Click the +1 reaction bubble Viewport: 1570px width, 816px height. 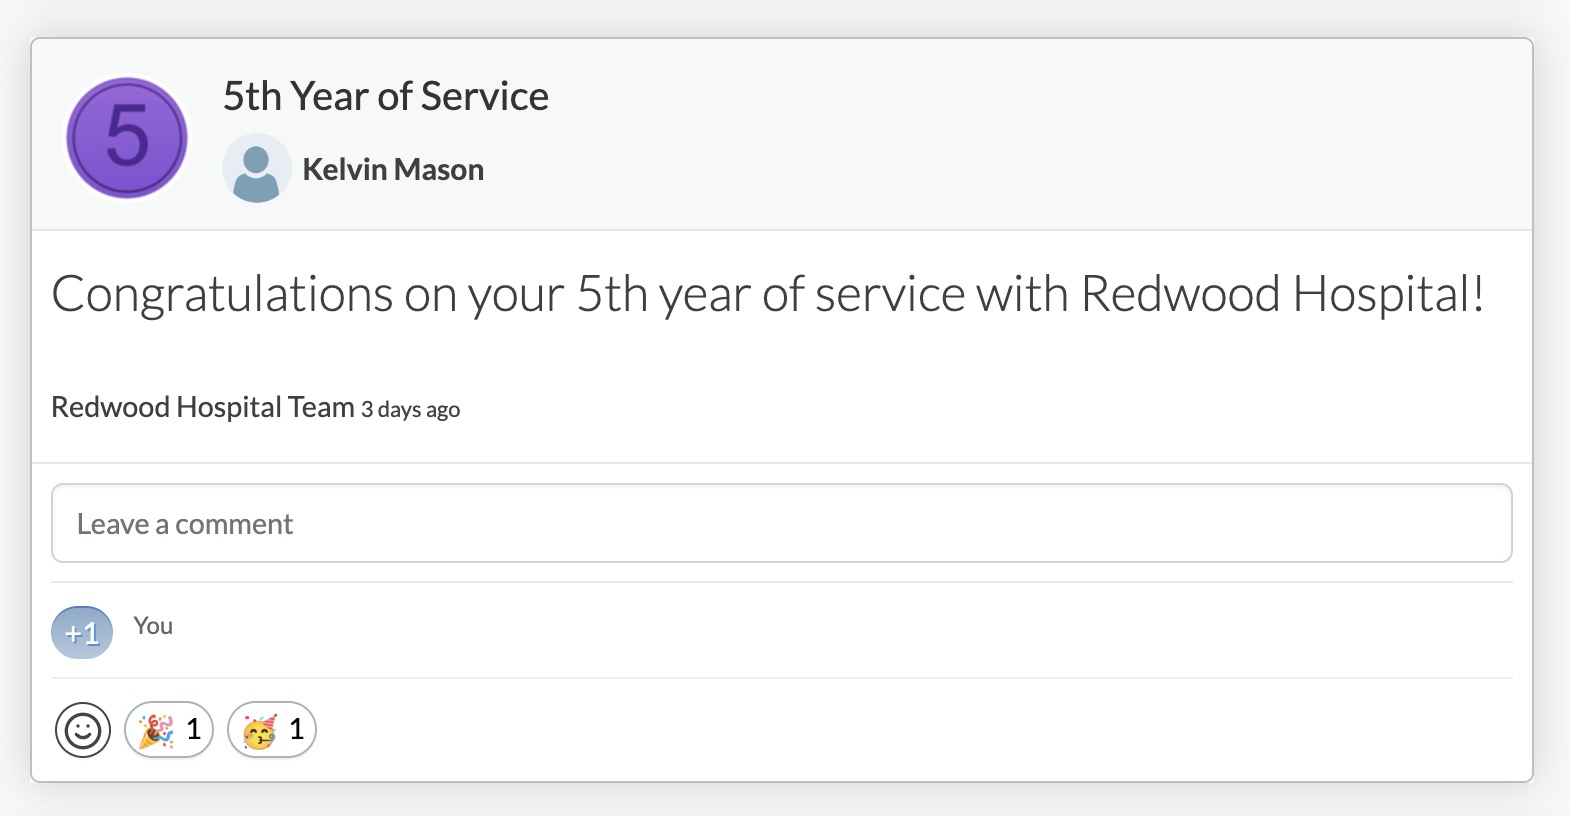(82, 632)
